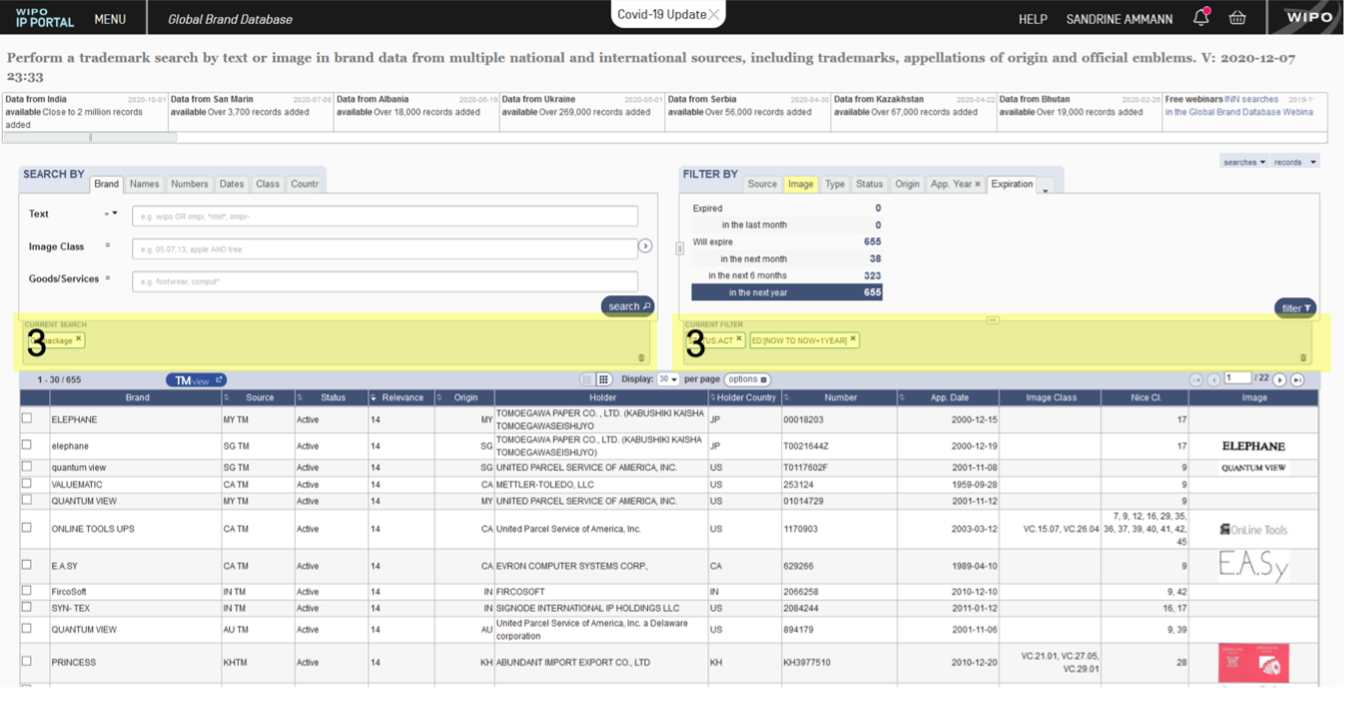Screen dimensions: 1347x705
Task: Open the shopping basket icon
Action: (x=1237, y=18)
